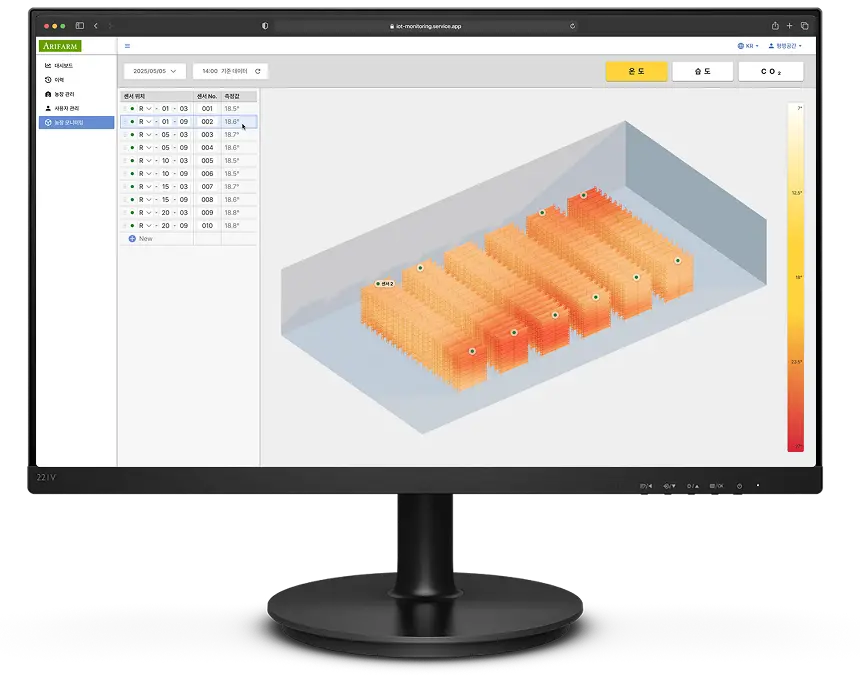Open the 2025/05/05 date dropdown

pyautogui.click(x=155, y=71)
